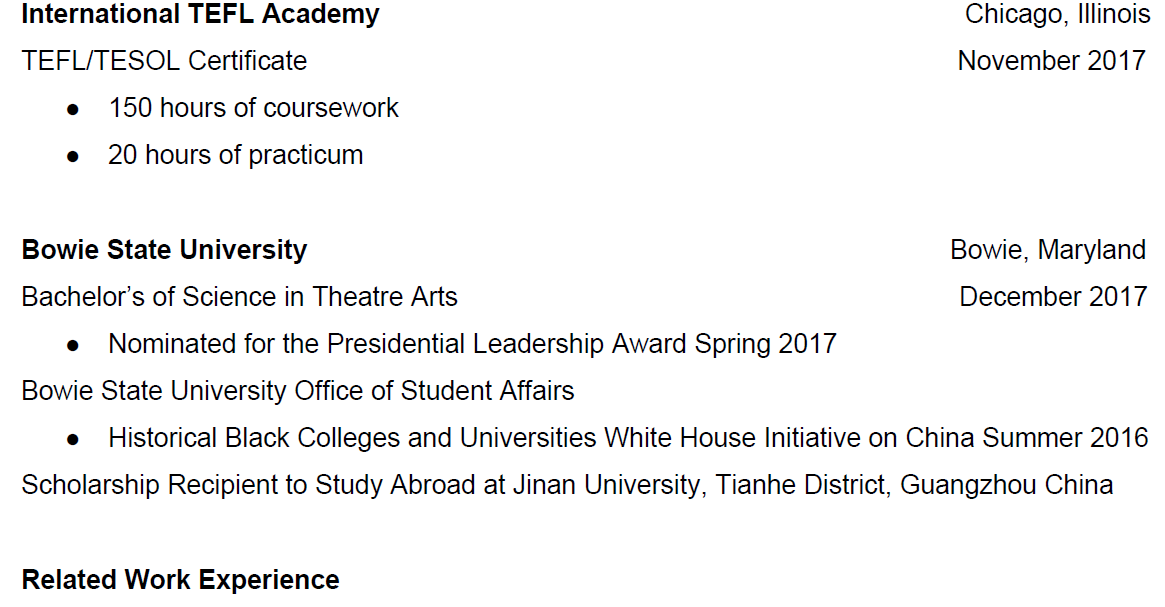
Task: Click the "Office of Student Affairs" line
Action: click(298, 391)
